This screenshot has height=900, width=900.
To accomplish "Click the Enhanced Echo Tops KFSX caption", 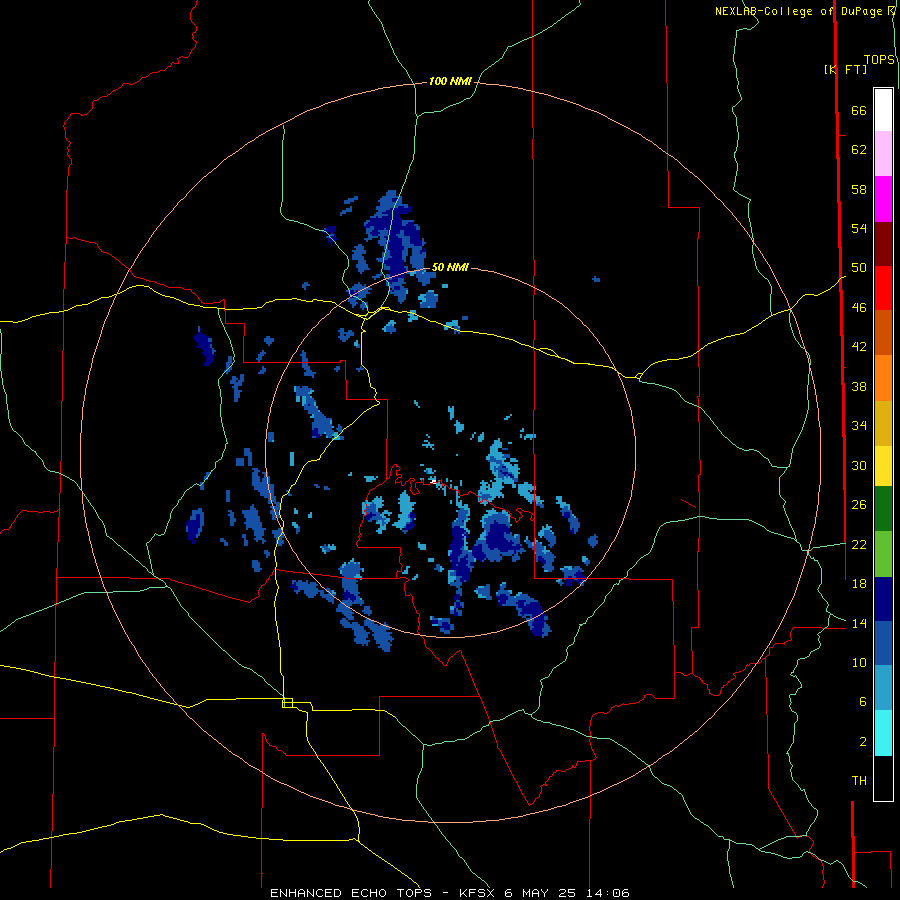I will (x=449, y=893).
